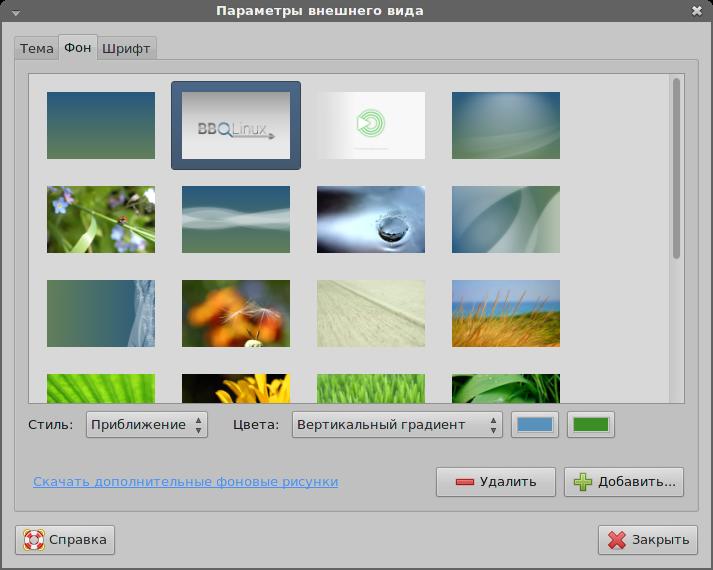Choose the BBQLinux wallpaper thumbnail
Viewport: 713px width, 570px height.
(x=236, y=125)
